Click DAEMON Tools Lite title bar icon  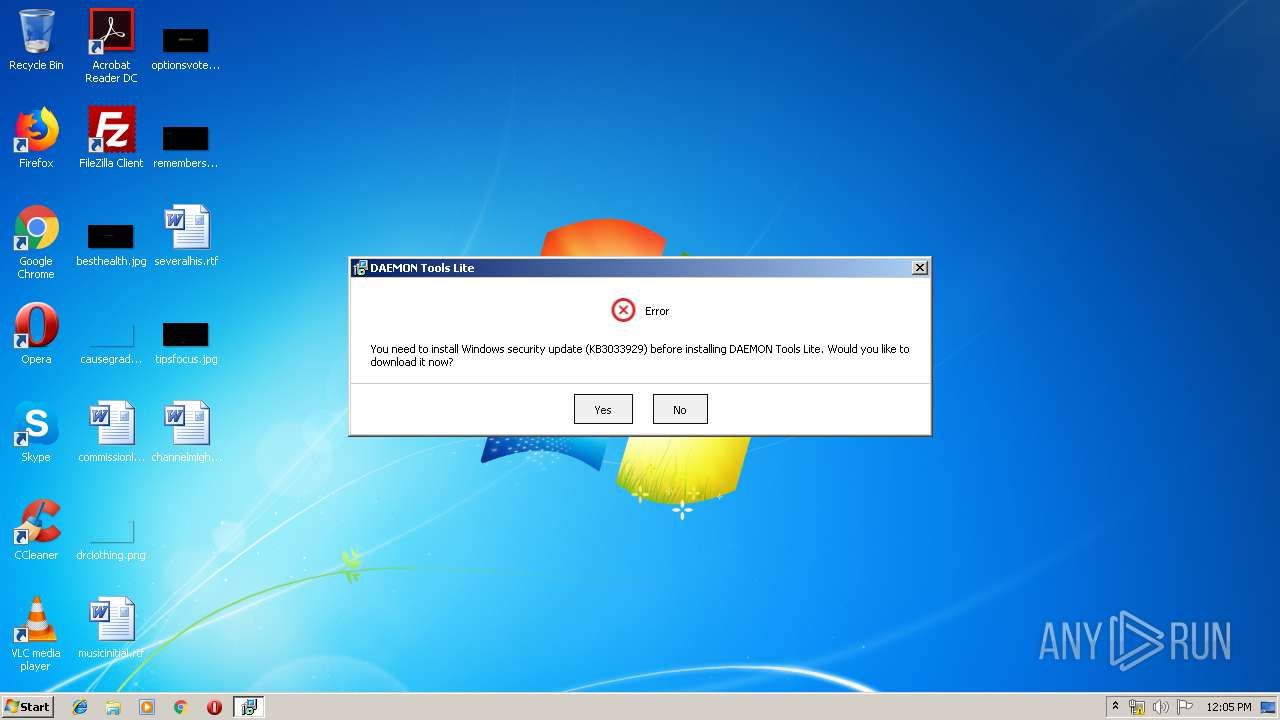pos(360,267)
